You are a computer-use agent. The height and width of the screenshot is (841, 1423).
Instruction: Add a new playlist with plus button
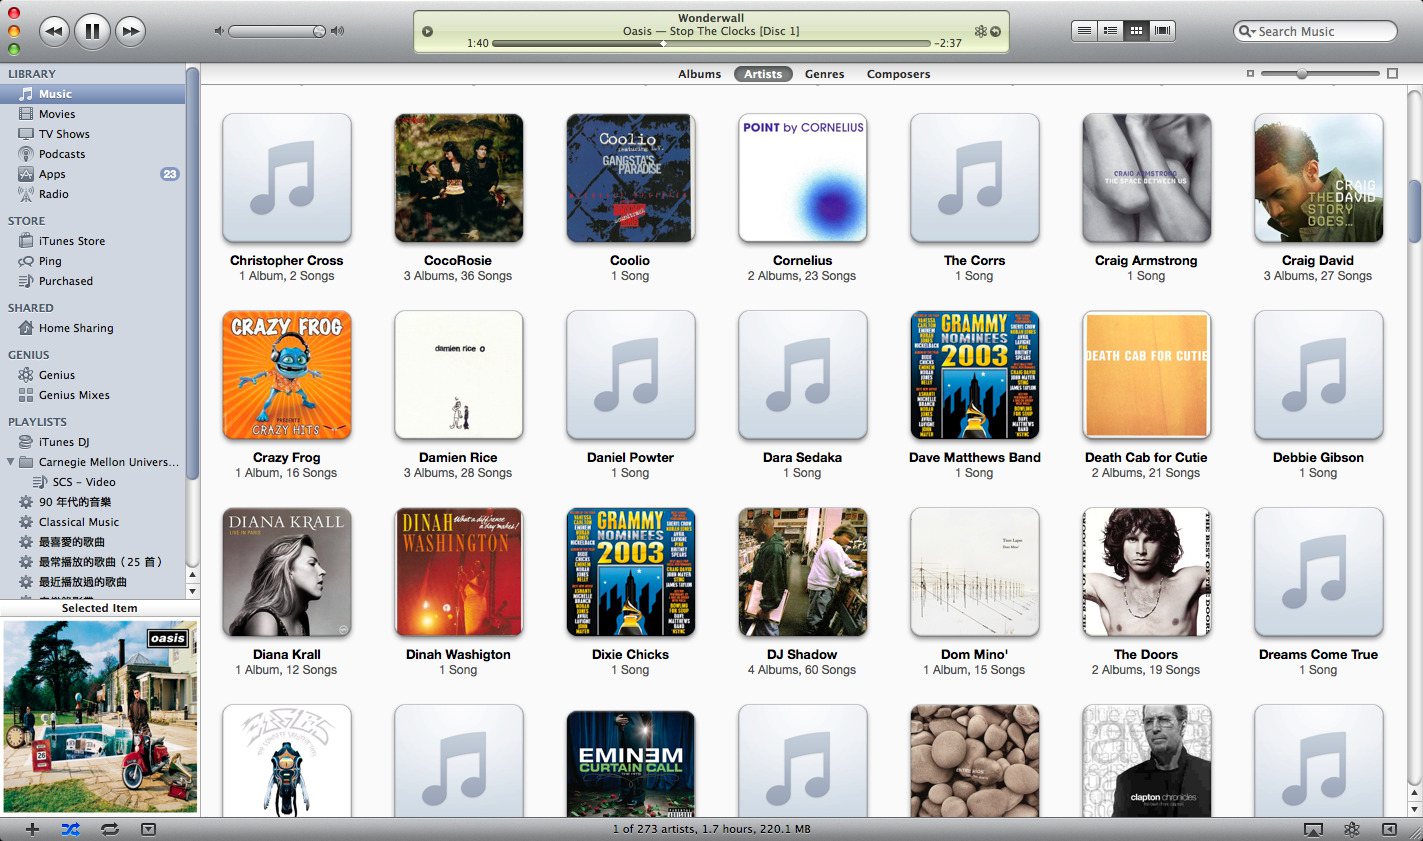(32, 829)
